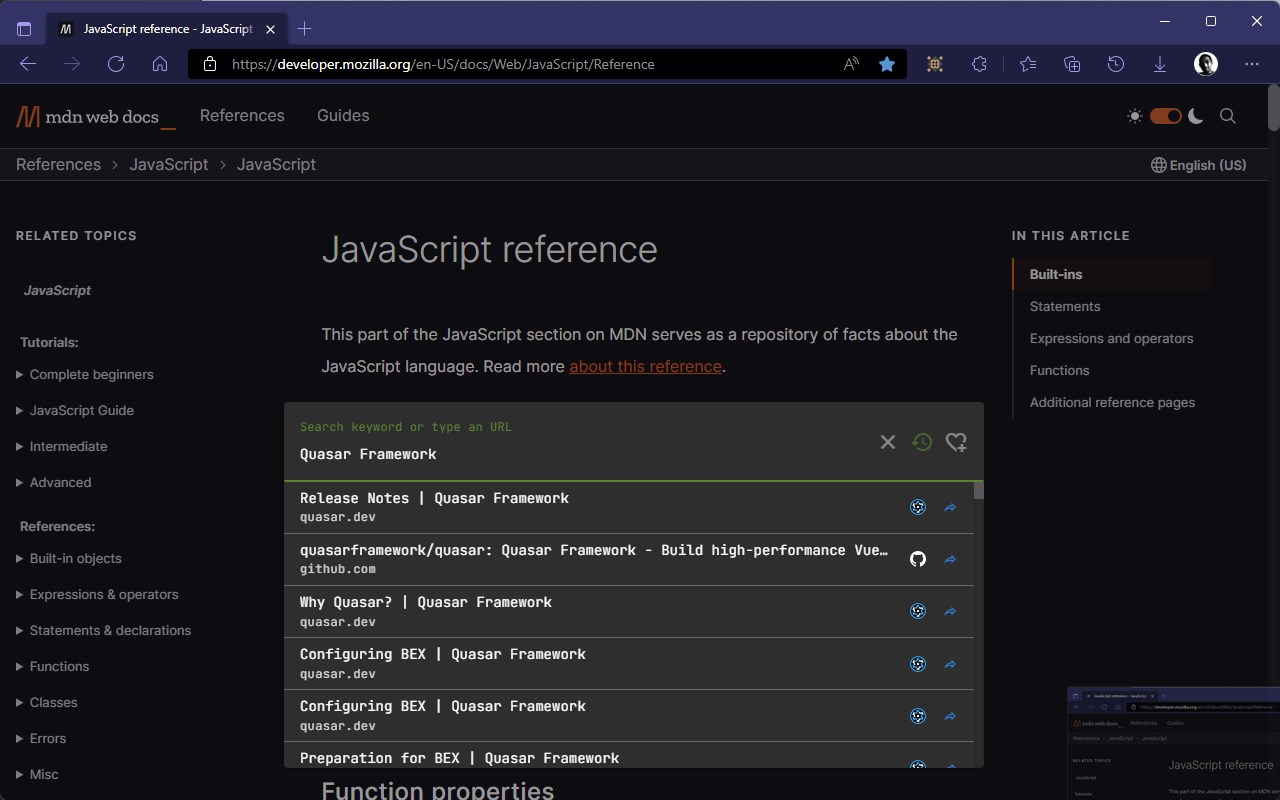The image size is (1280, 800).
Task: Expand the Expressions & operators sidebar section
Action: tap(103, 594)
